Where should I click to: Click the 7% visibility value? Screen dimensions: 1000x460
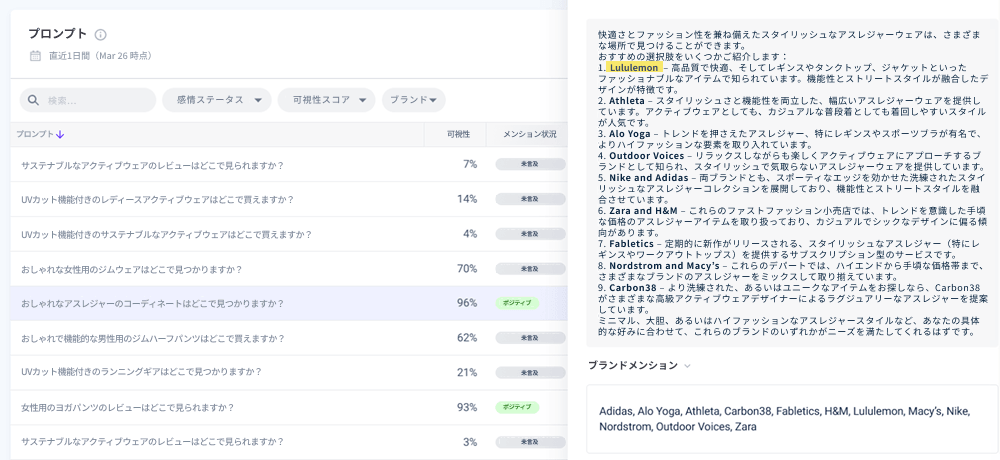(470, 165)
